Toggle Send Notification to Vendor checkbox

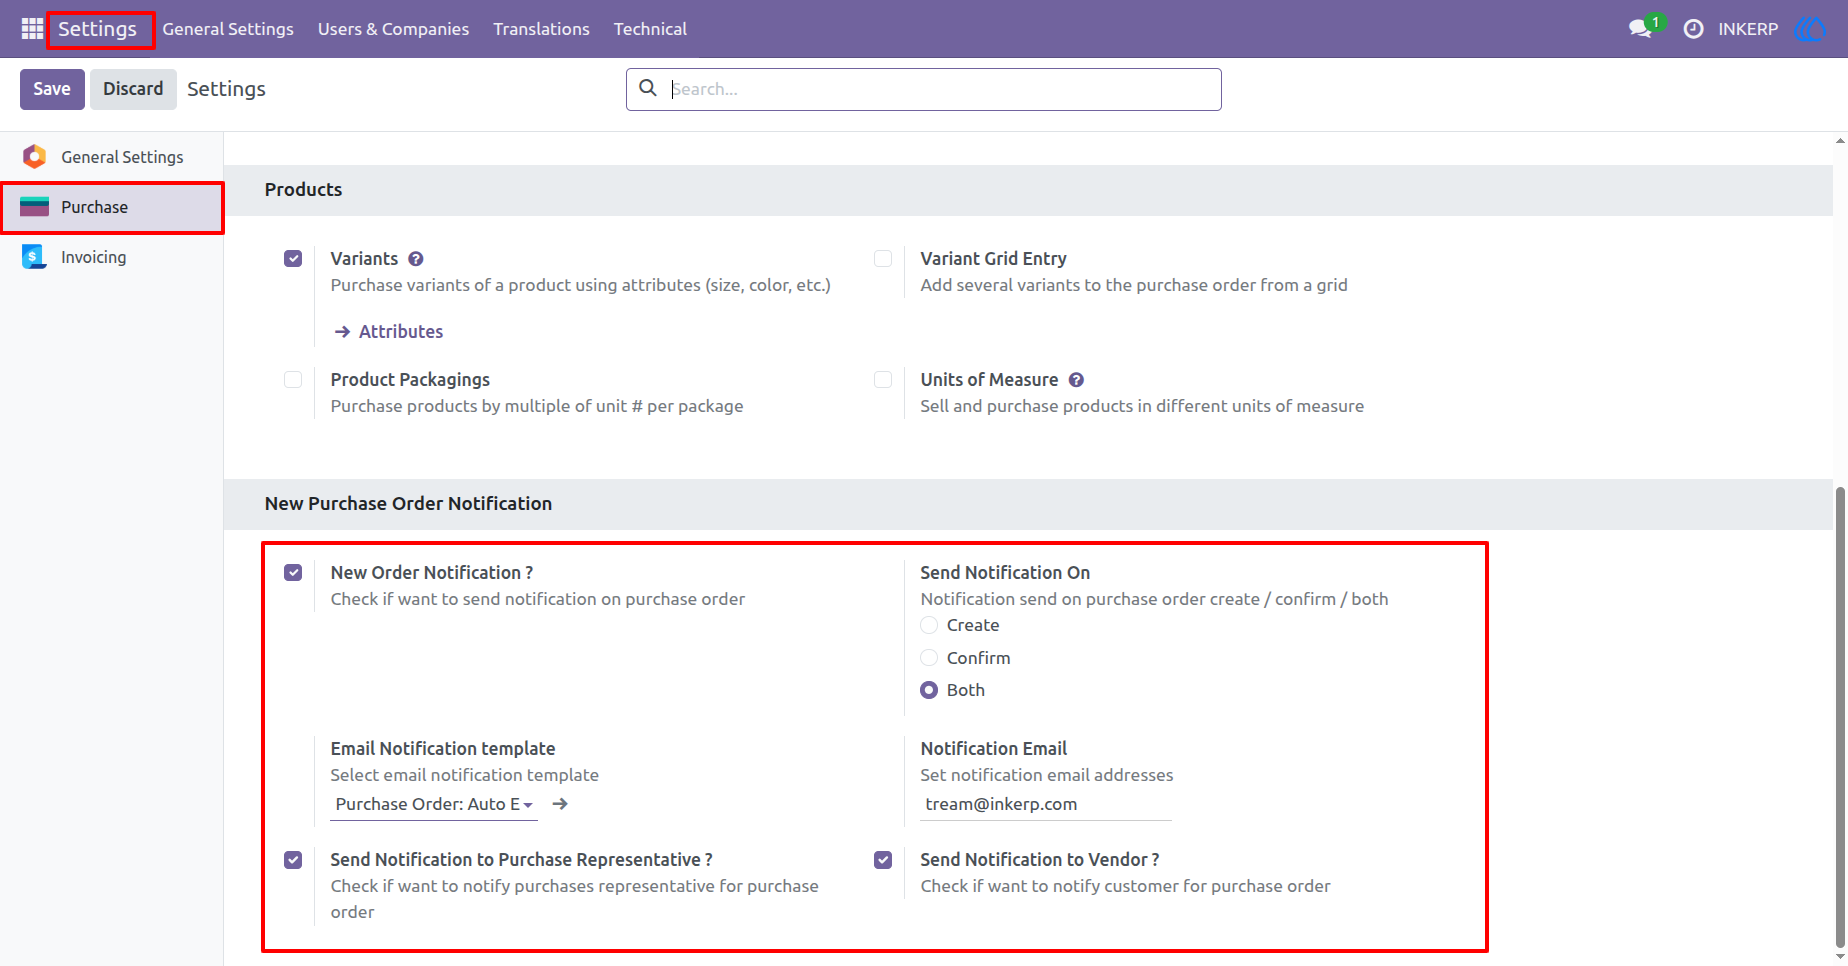tap(883, 860)
